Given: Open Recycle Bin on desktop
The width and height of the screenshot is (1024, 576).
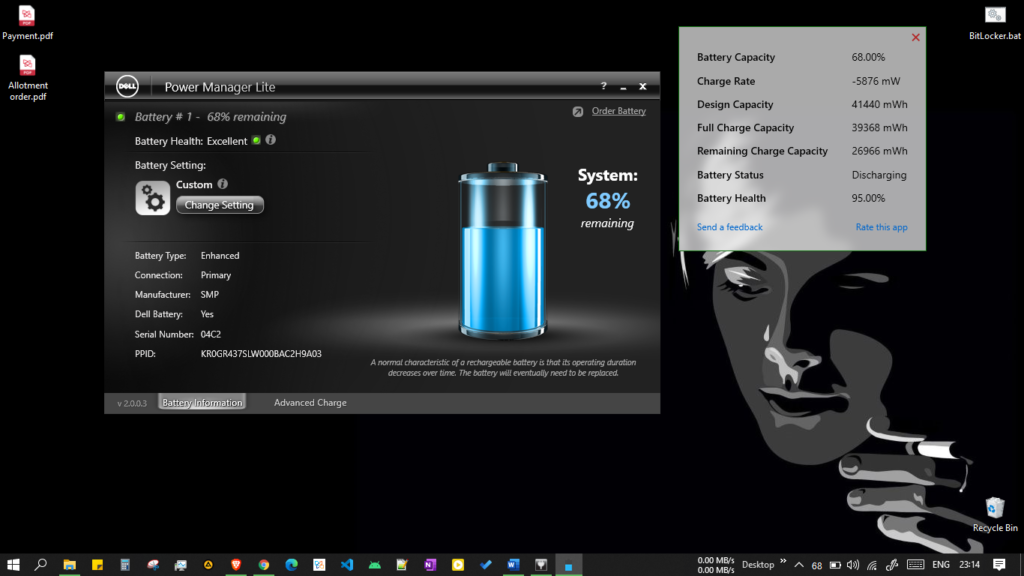Looking at the screenshot, I should [994, 508].
